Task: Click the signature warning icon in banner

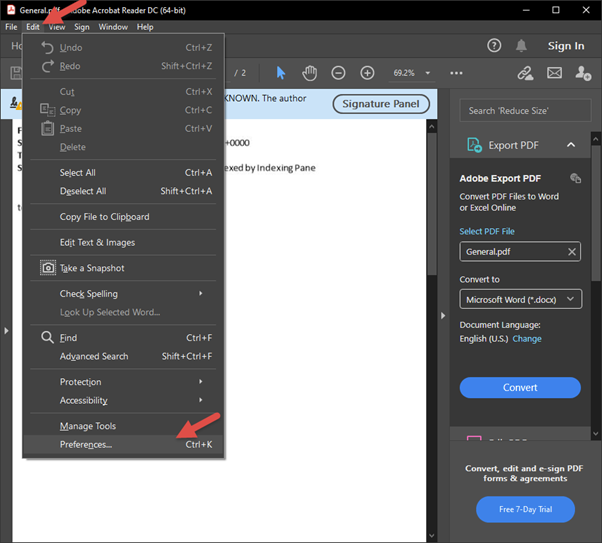Action: 15,103
